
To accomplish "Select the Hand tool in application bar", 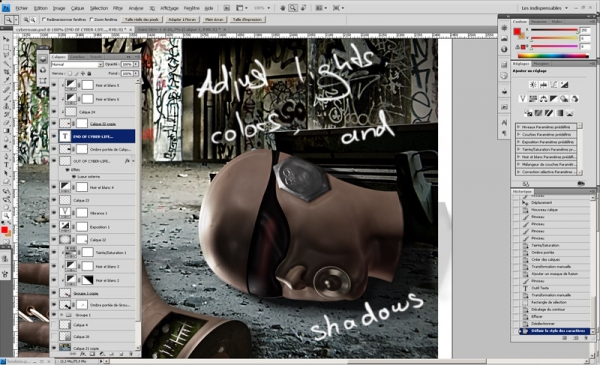I will [283, 8].
